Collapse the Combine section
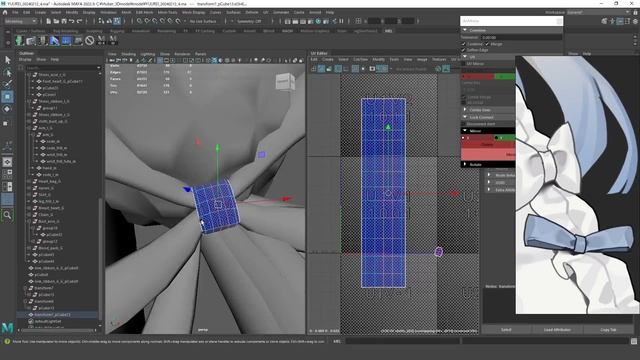 pos(464,30)
